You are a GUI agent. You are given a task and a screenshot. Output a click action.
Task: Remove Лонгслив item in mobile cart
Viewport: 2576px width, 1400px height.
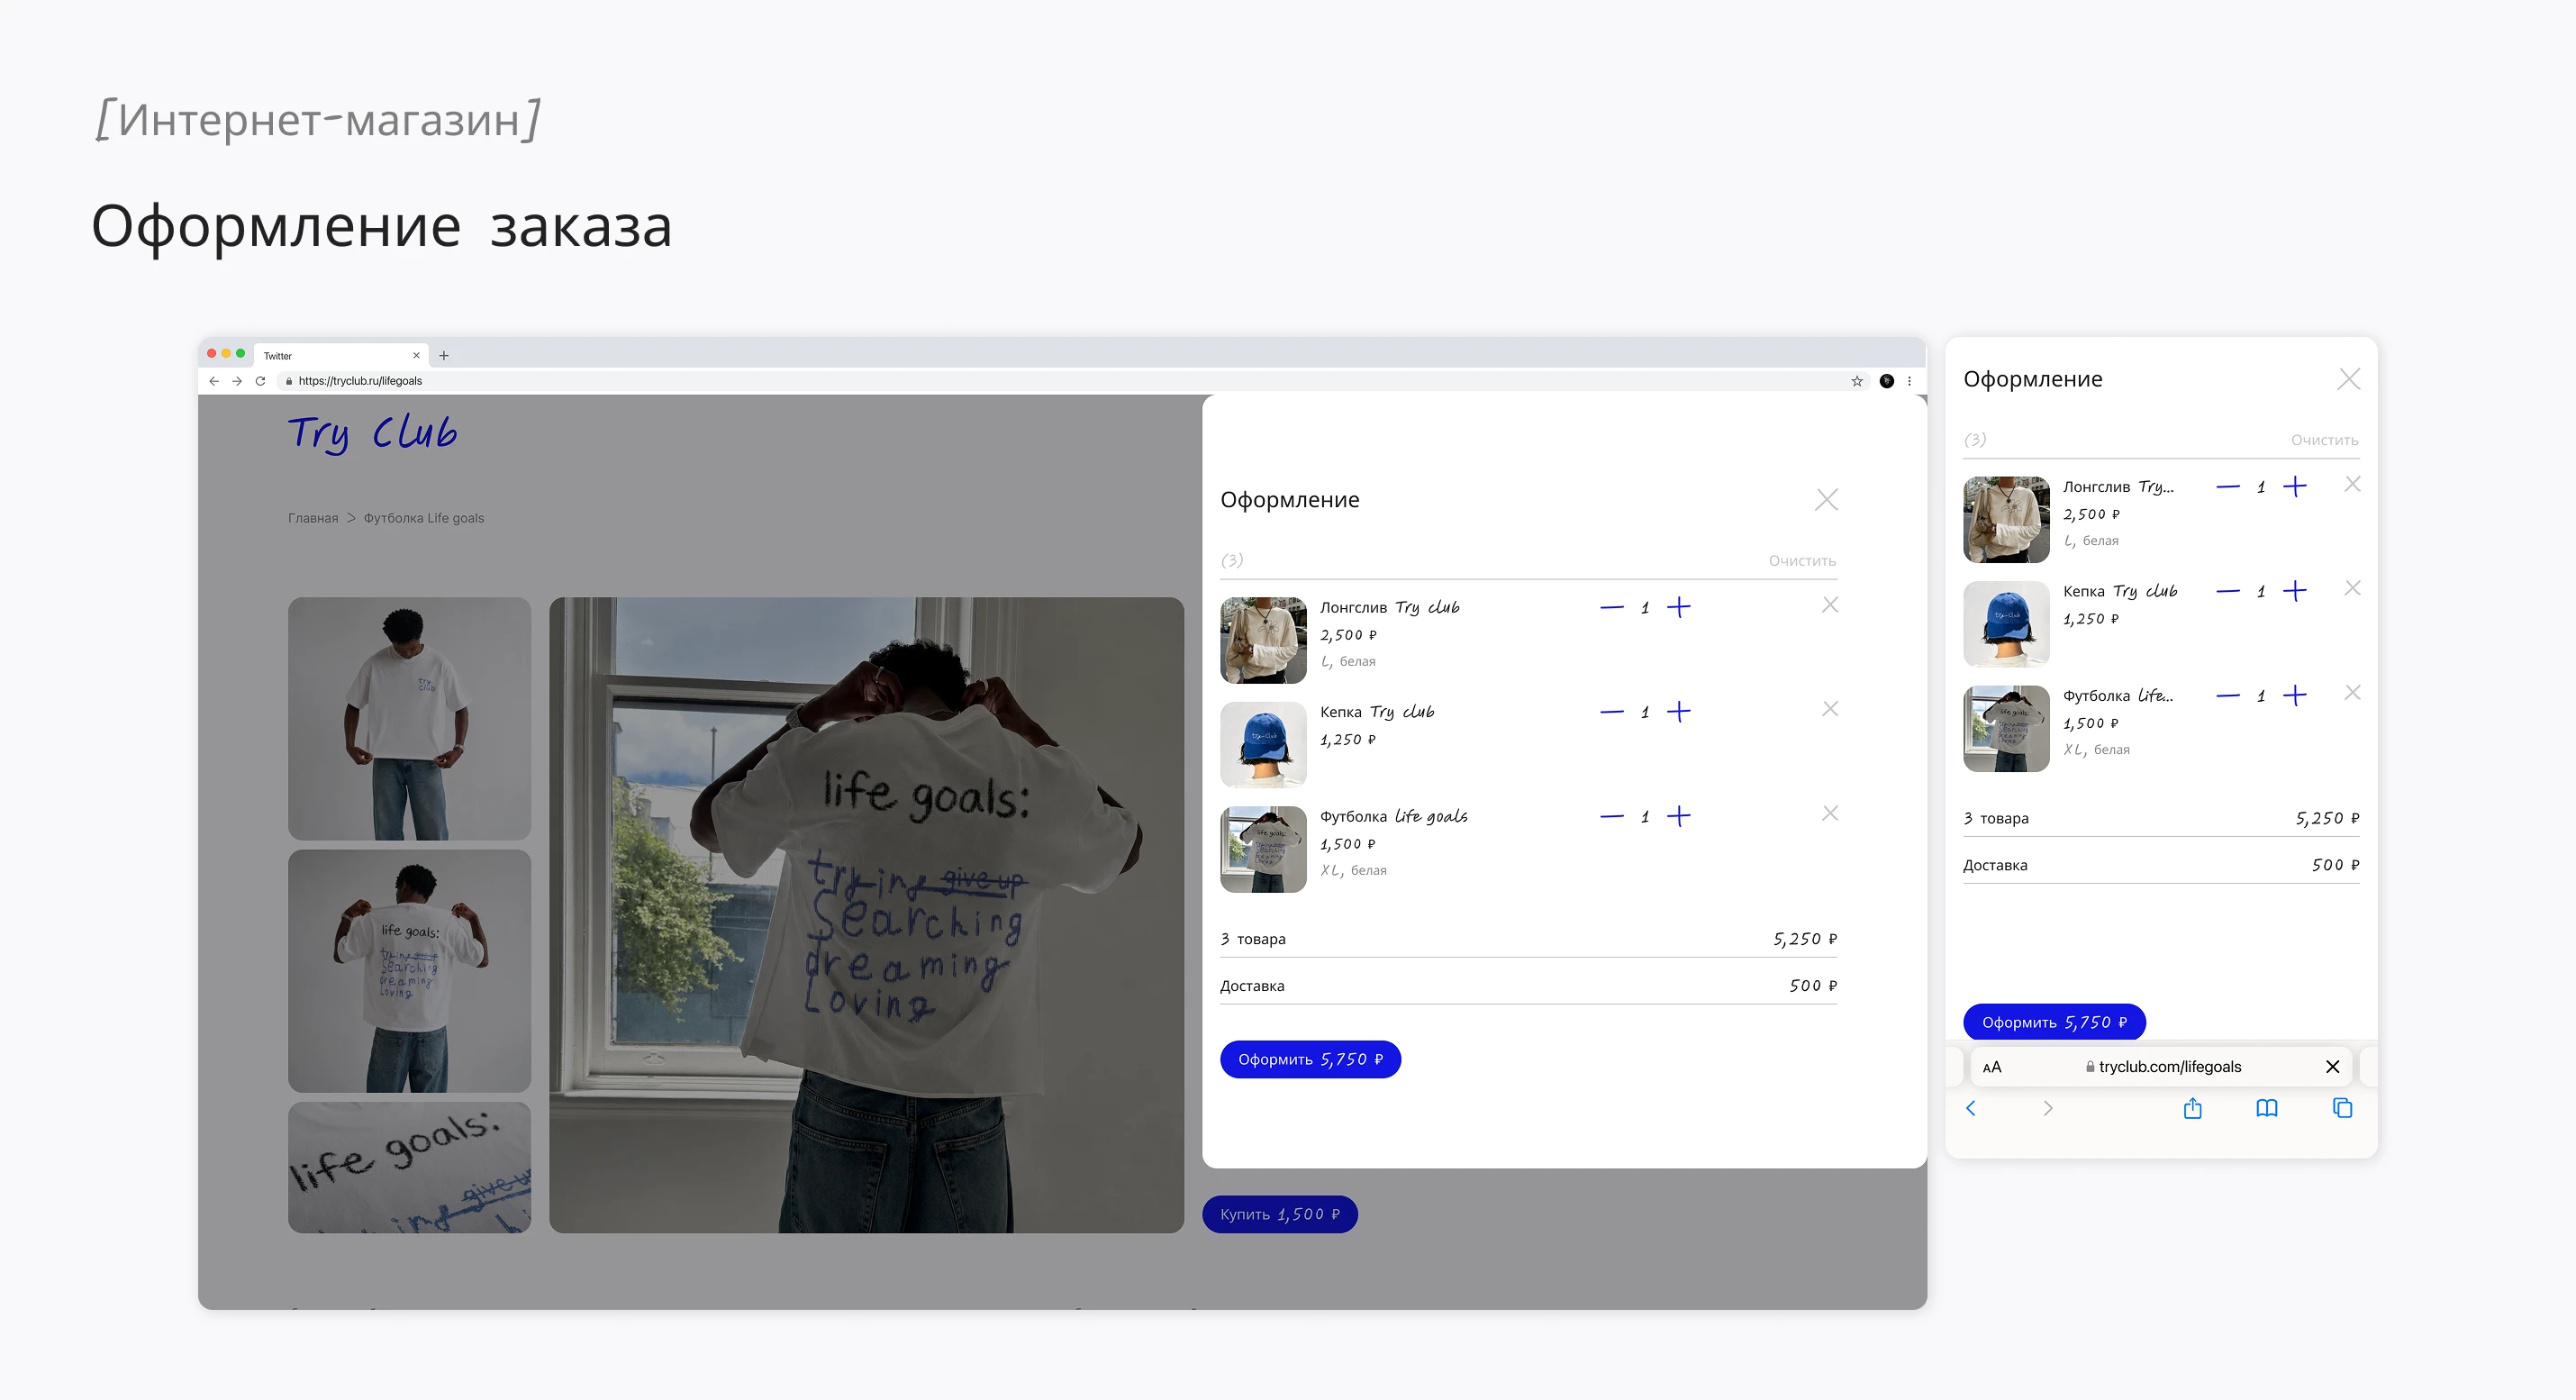(x=2352, y=484)
